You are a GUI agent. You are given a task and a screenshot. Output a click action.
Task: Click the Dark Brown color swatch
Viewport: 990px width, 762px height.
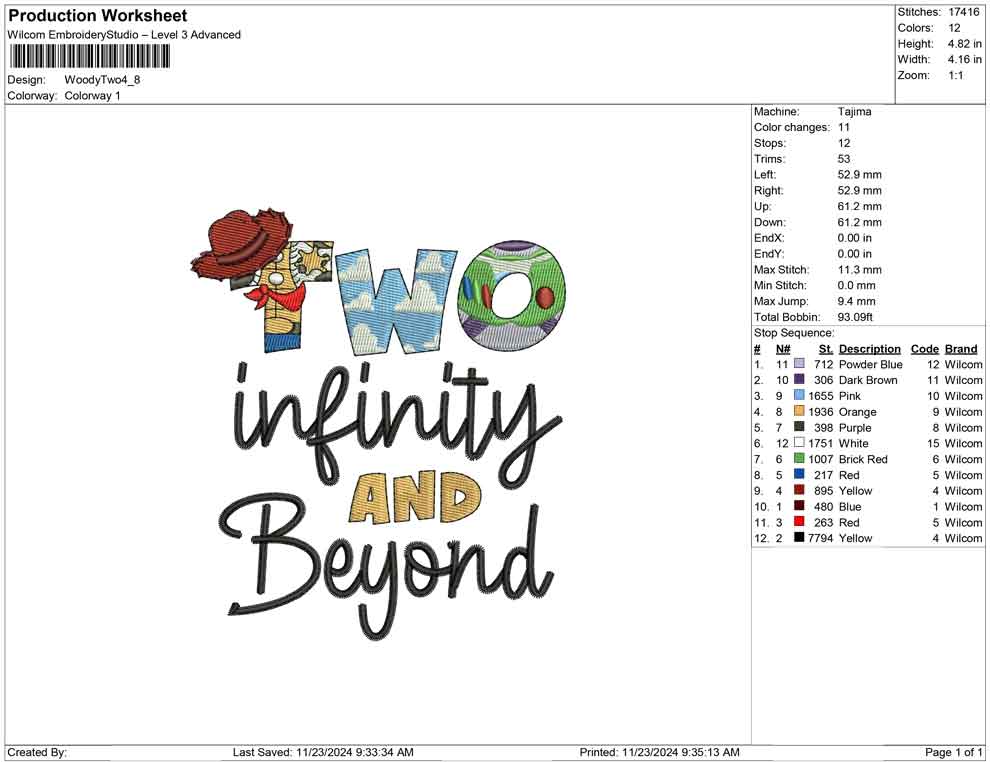(x=799, y=379)
